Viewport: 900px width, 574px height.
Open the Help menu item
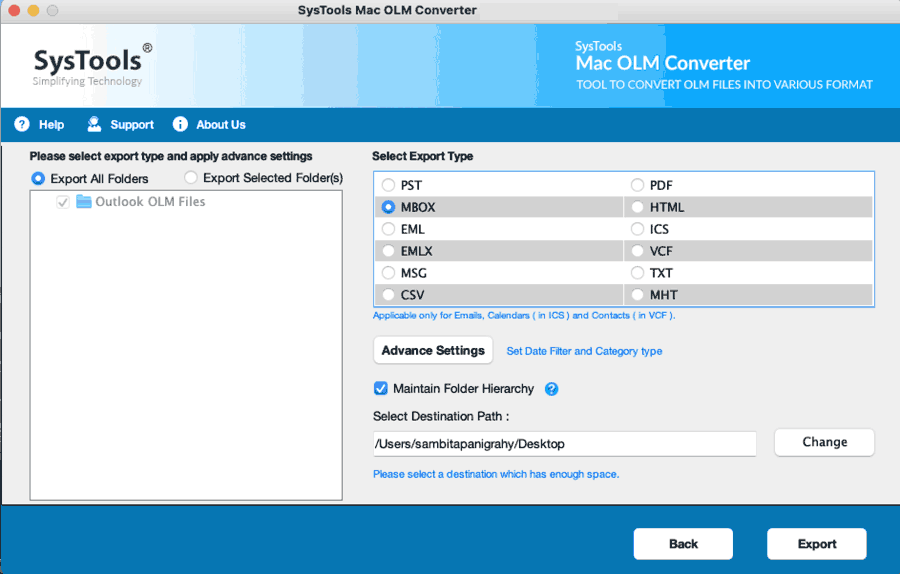click(x=51, y=125)
